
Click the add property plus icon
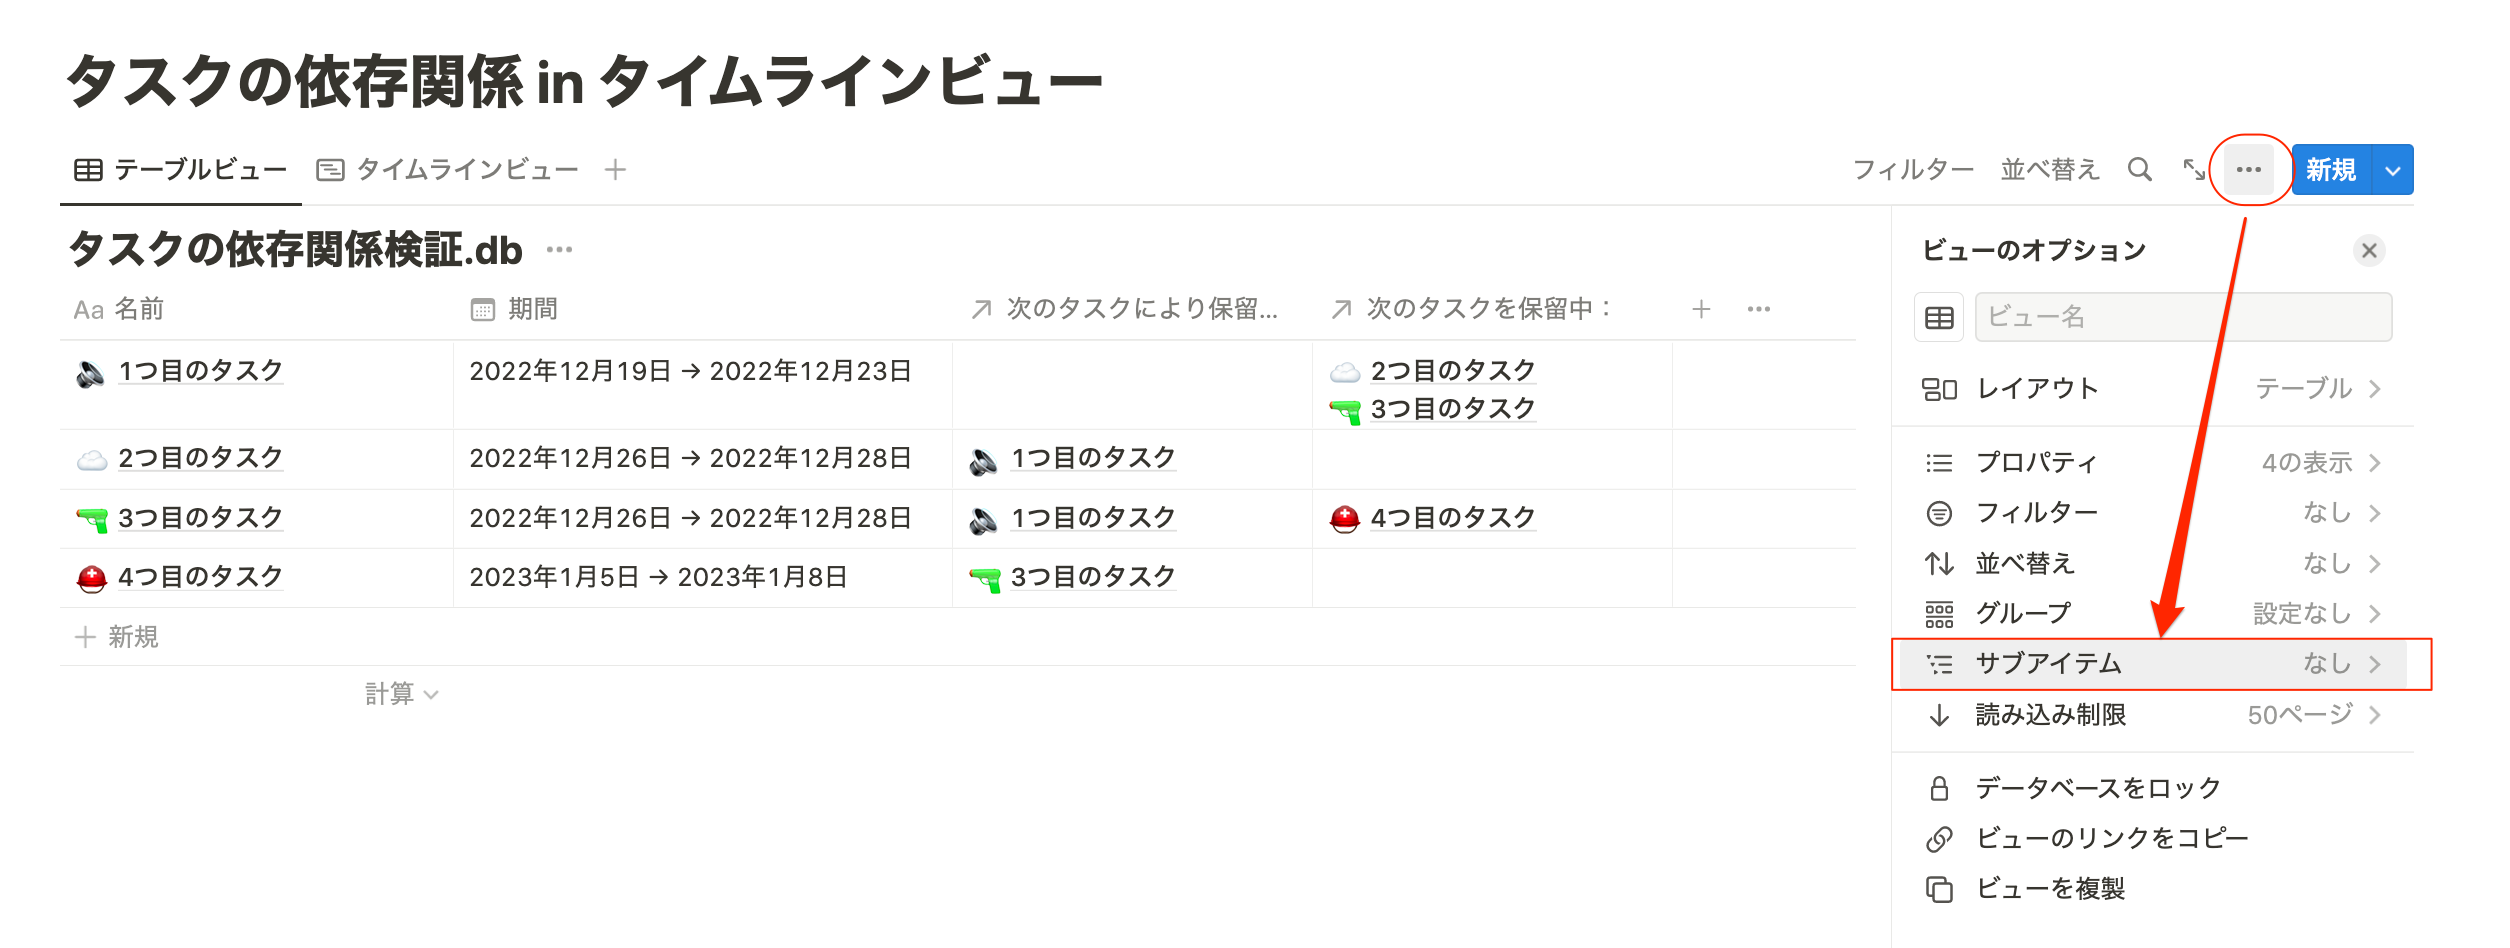point(1701,309)
